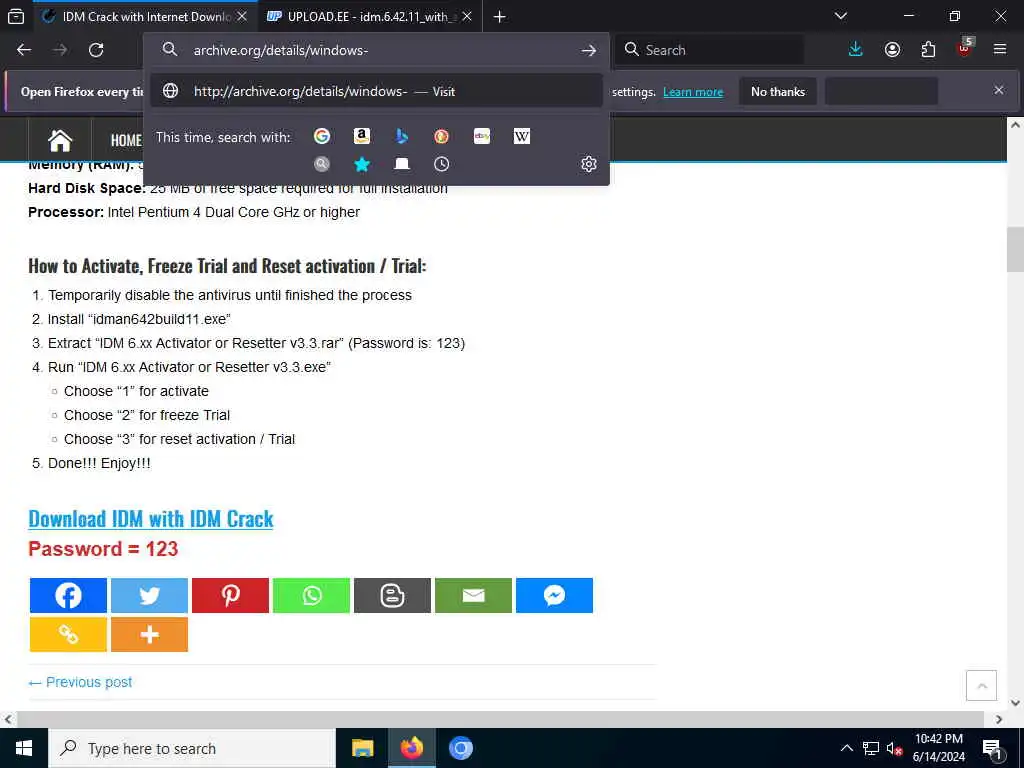
Task: Search with Wikipedia this time
Action: (x=522, y=136)
